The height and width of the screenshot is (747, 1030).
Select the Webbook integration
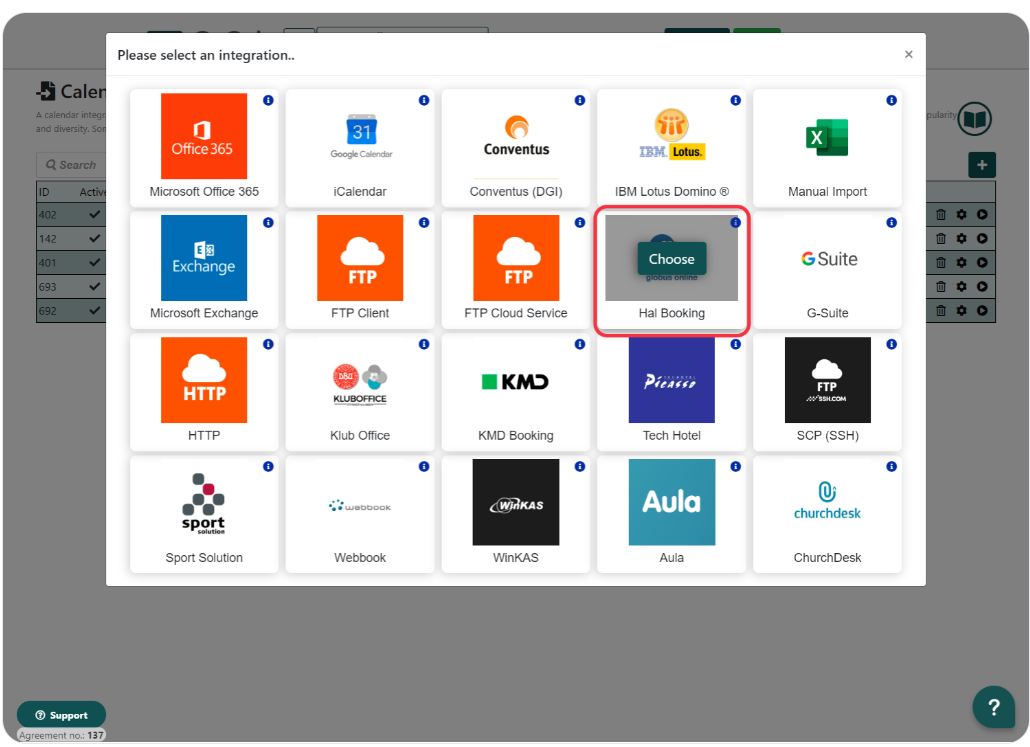pyautogui.click(x=360, y=514)
